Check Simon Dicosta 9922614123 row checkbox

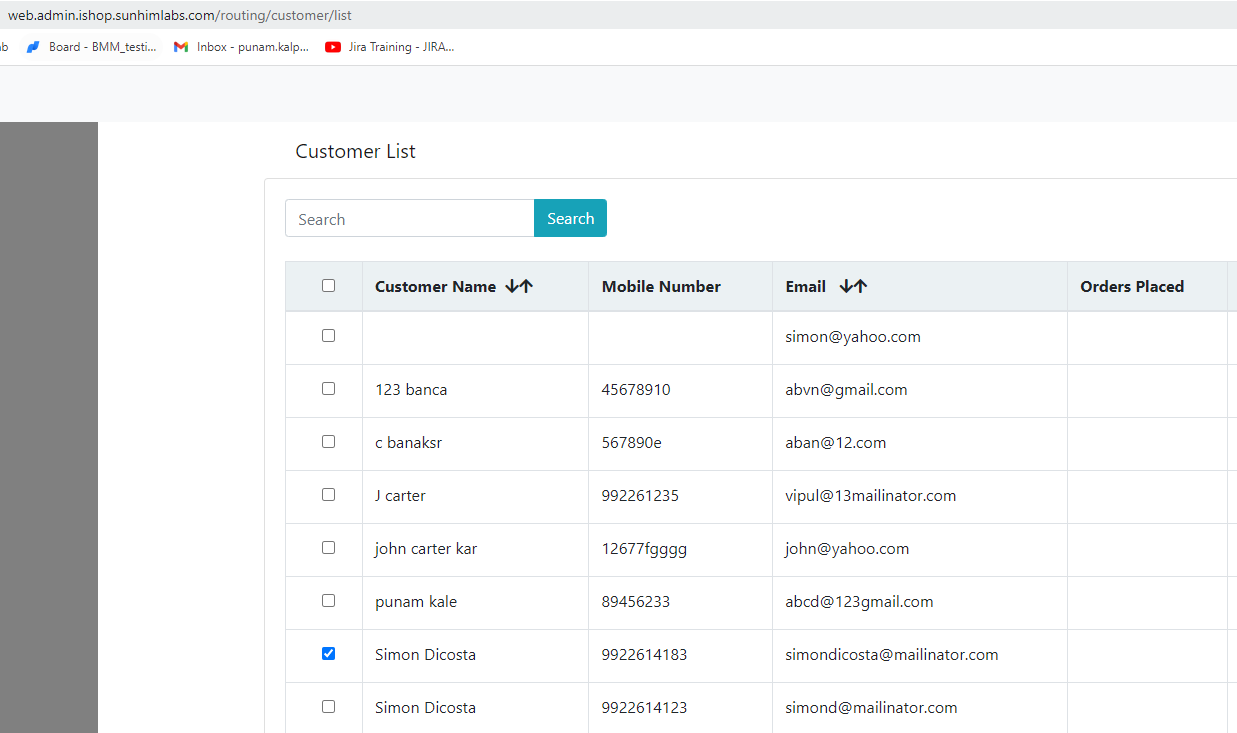pos(328,707)
